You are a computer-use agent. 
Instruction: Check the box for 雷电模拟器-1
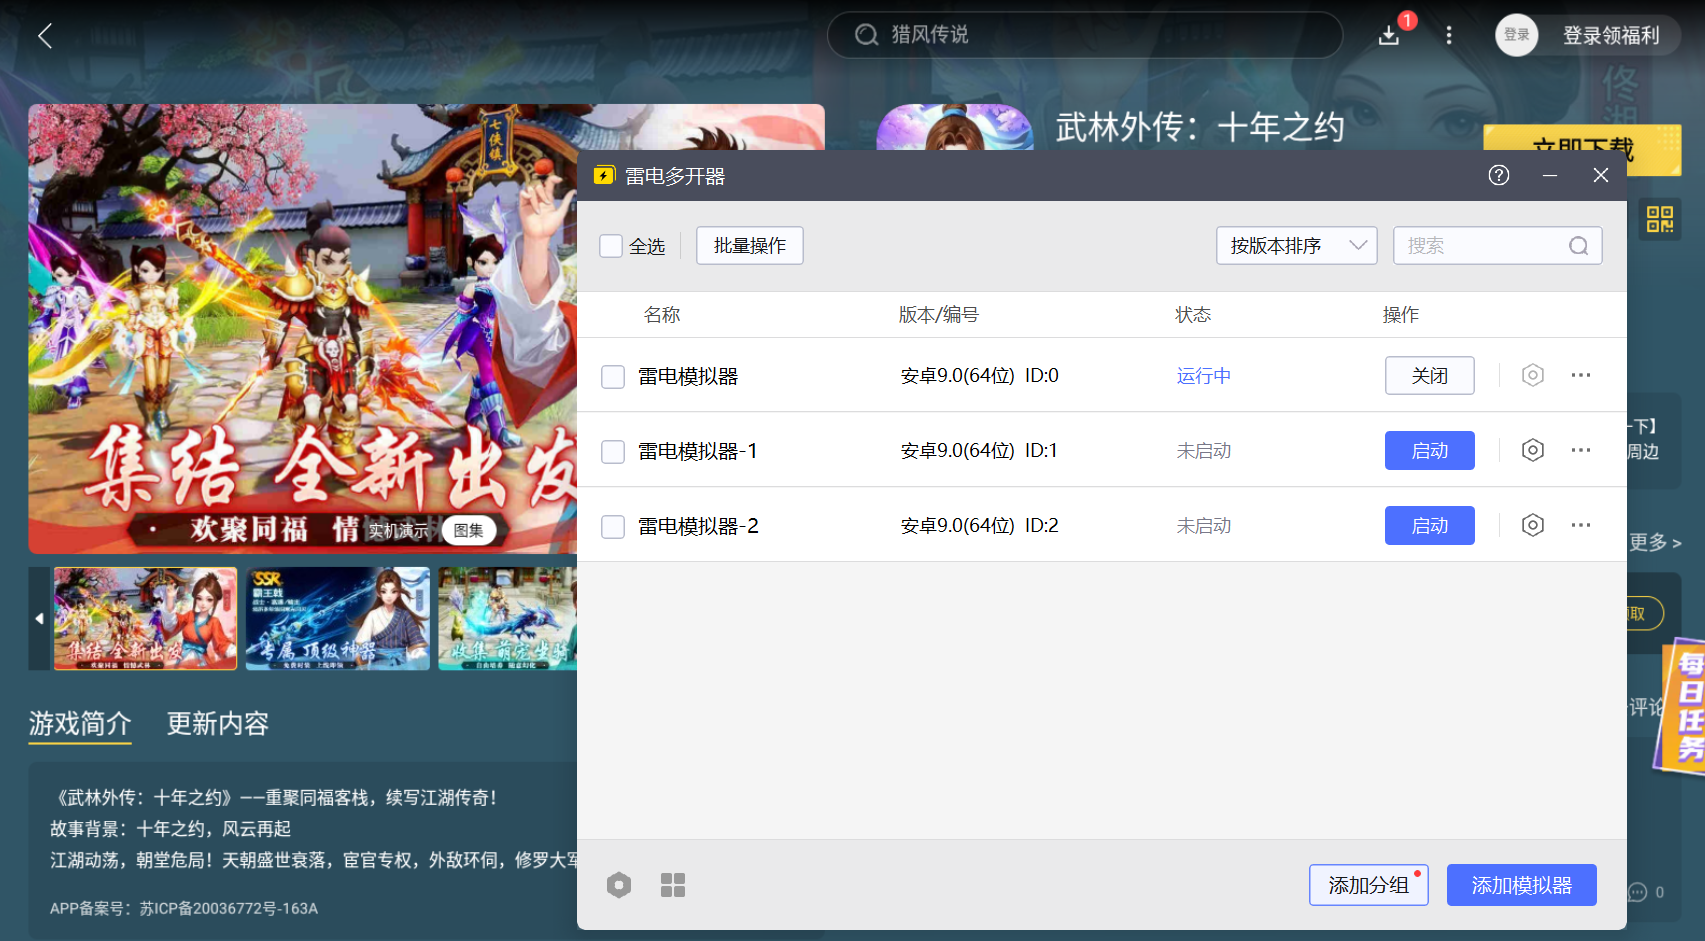(613, 452)
